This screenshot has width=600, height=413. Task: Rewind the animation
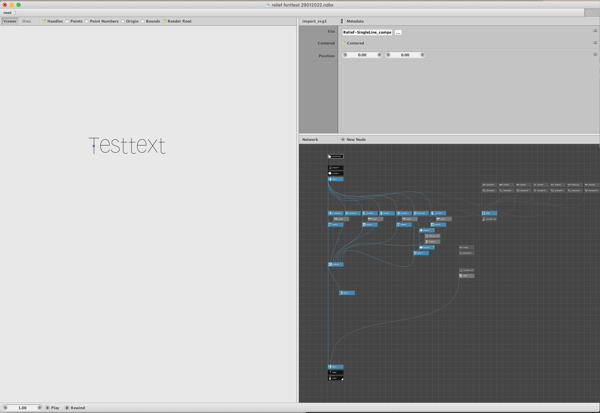pos(75,408)
